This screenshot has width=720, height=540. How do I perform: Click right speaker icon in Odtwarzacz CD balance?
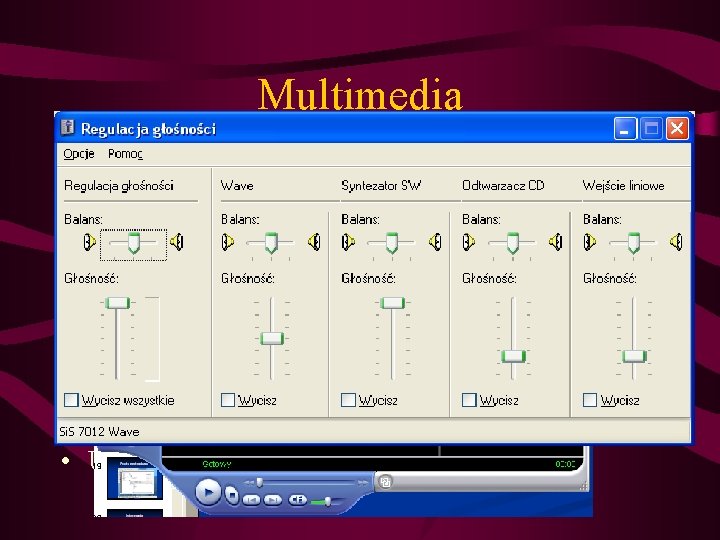[556, 242]
